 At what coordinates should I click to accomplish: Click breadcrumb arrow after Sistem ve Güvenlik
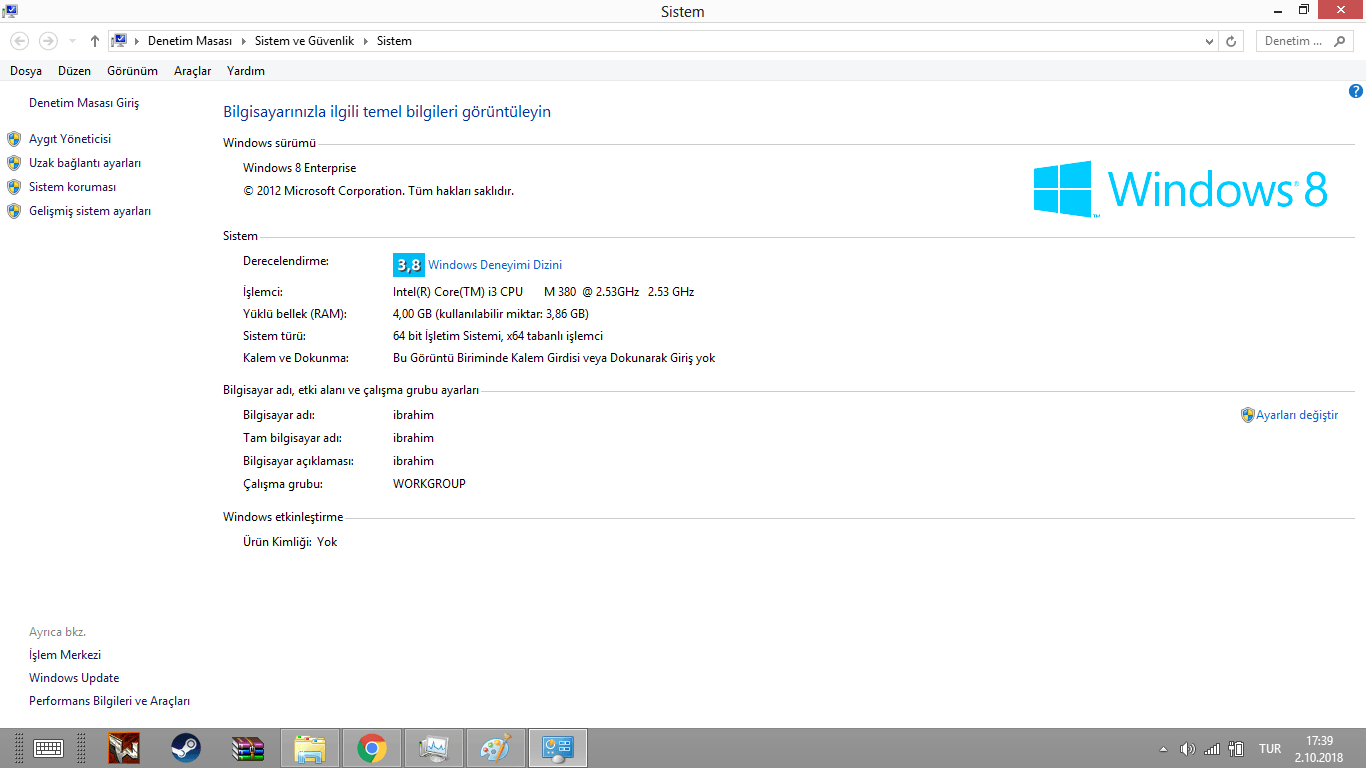tap(365, 41)
